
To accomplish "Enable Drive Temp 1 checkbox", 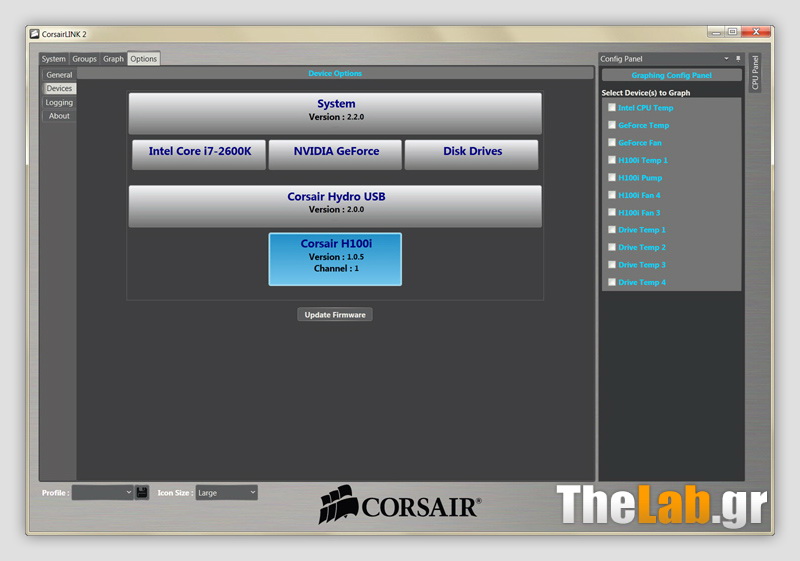I will [x=612, y=230].
